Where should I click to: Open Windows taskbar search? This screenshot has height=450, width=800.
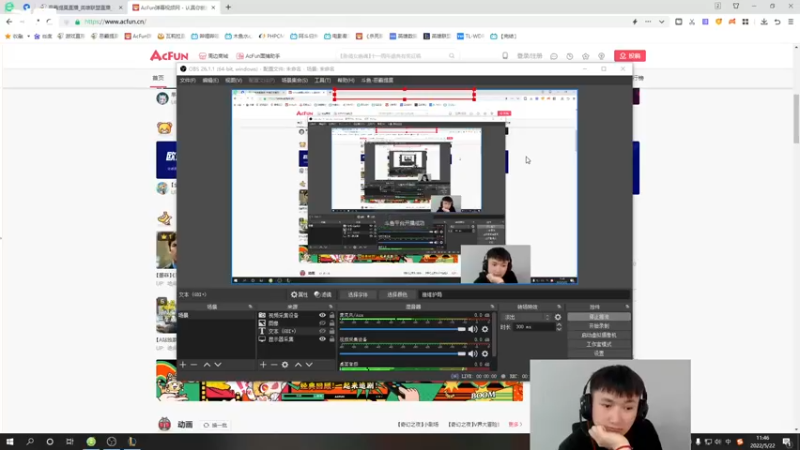coord(30,441)
